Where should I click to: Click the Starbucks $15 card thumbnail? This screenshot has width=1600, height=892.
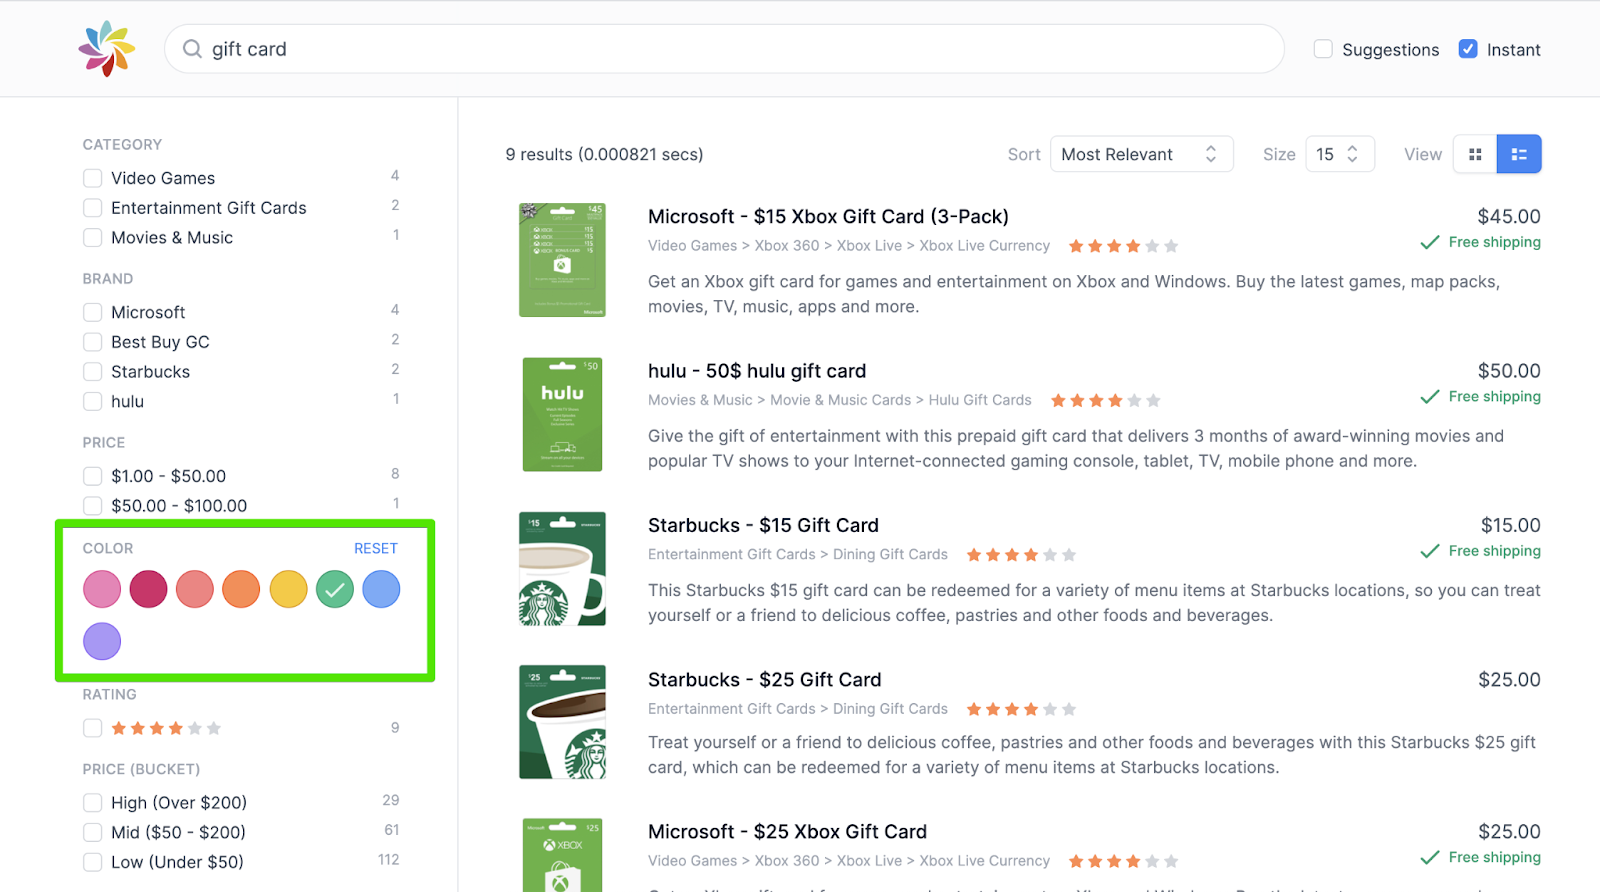click(x=562, y=569)
